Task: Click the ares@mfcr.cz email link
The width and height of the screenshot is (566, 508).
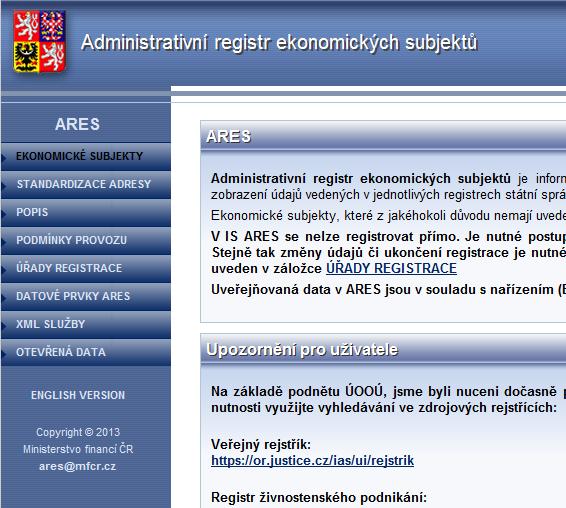Action: coord(78,466)
